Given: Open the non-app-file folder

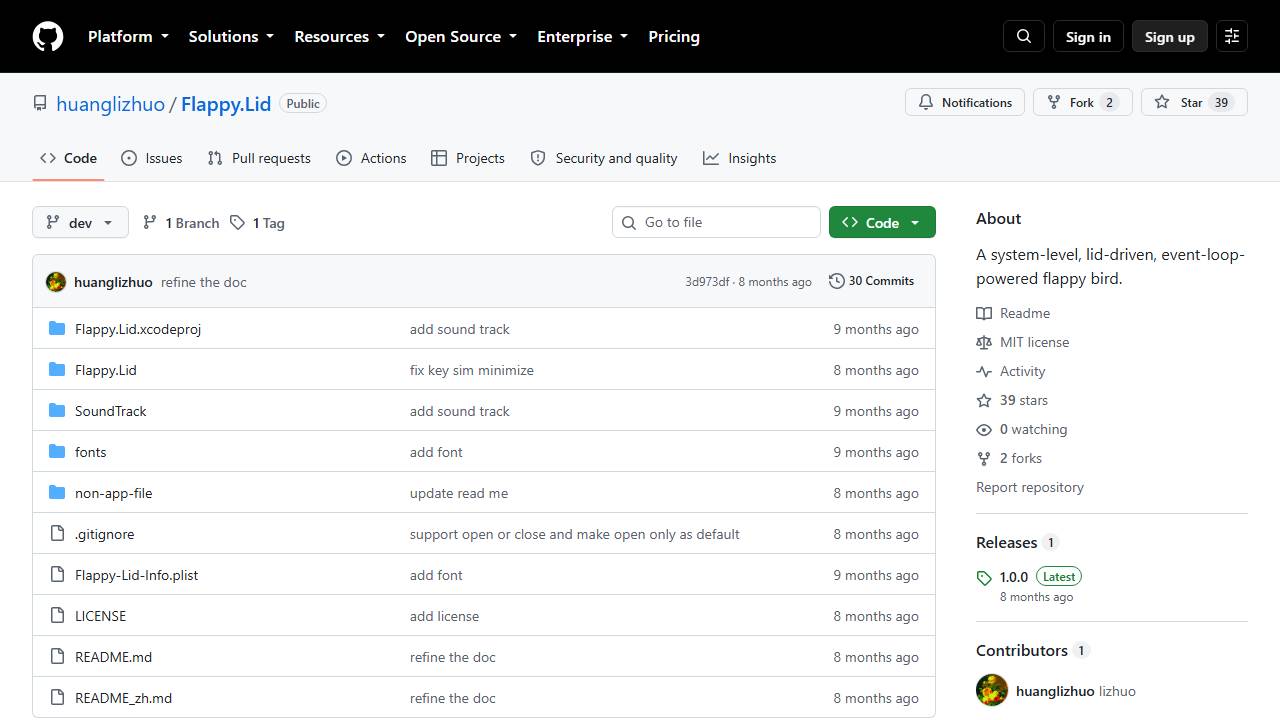Looking at the screenshot, I should (114, 493).
